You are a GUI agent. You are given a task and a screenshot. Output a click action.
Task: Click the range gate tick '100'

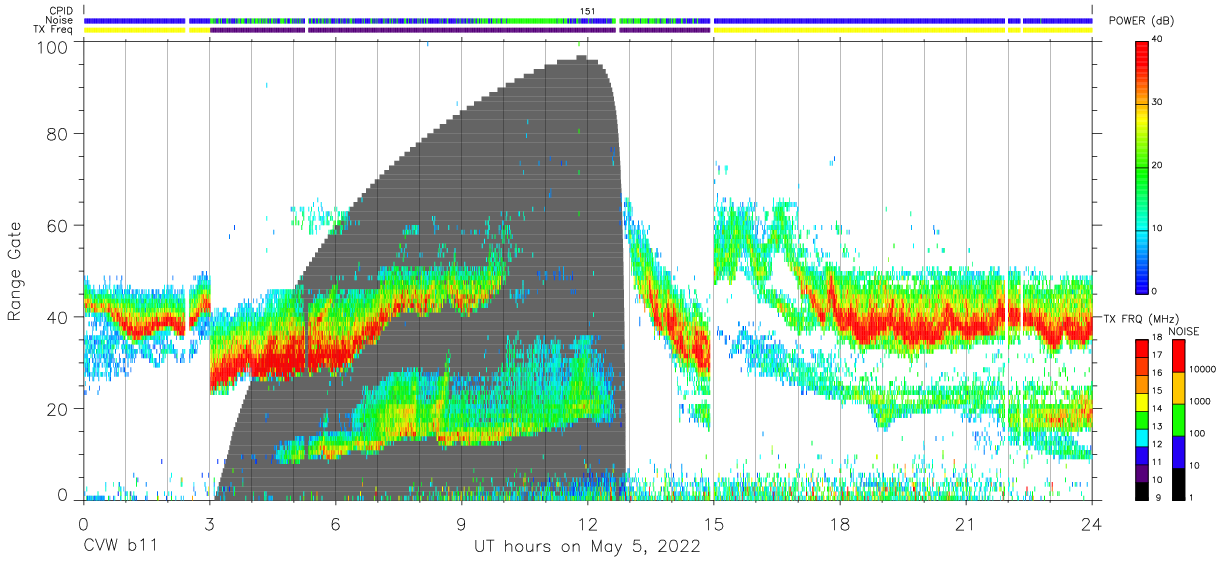(52, 46)
